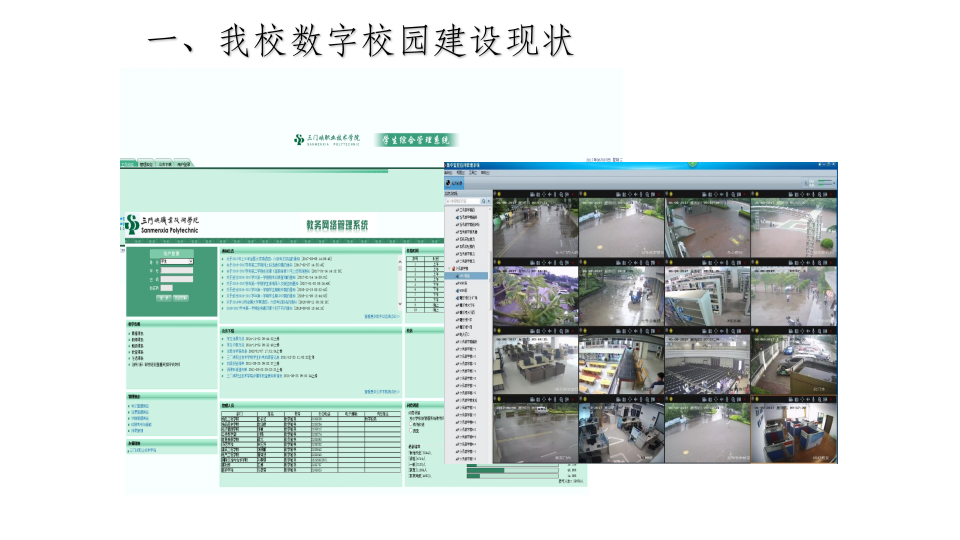960x540 pixels.
Task: Click the view-more link under notice list
Action: pos(382,317)
